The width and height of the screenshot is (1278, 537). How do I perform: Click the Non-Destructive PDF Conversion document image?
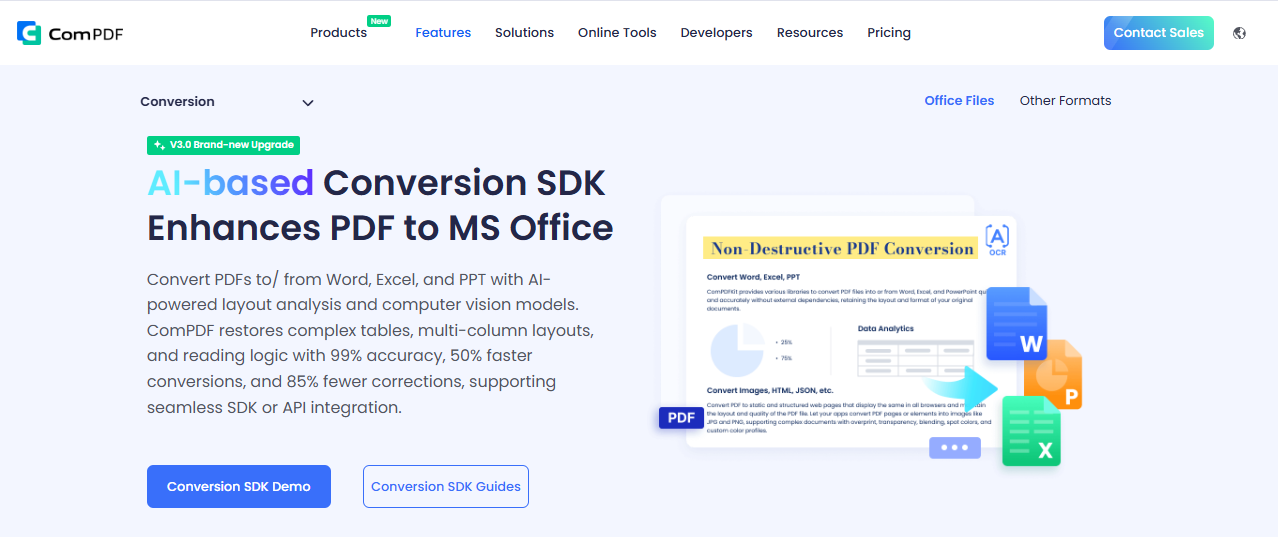pos(850,330)
